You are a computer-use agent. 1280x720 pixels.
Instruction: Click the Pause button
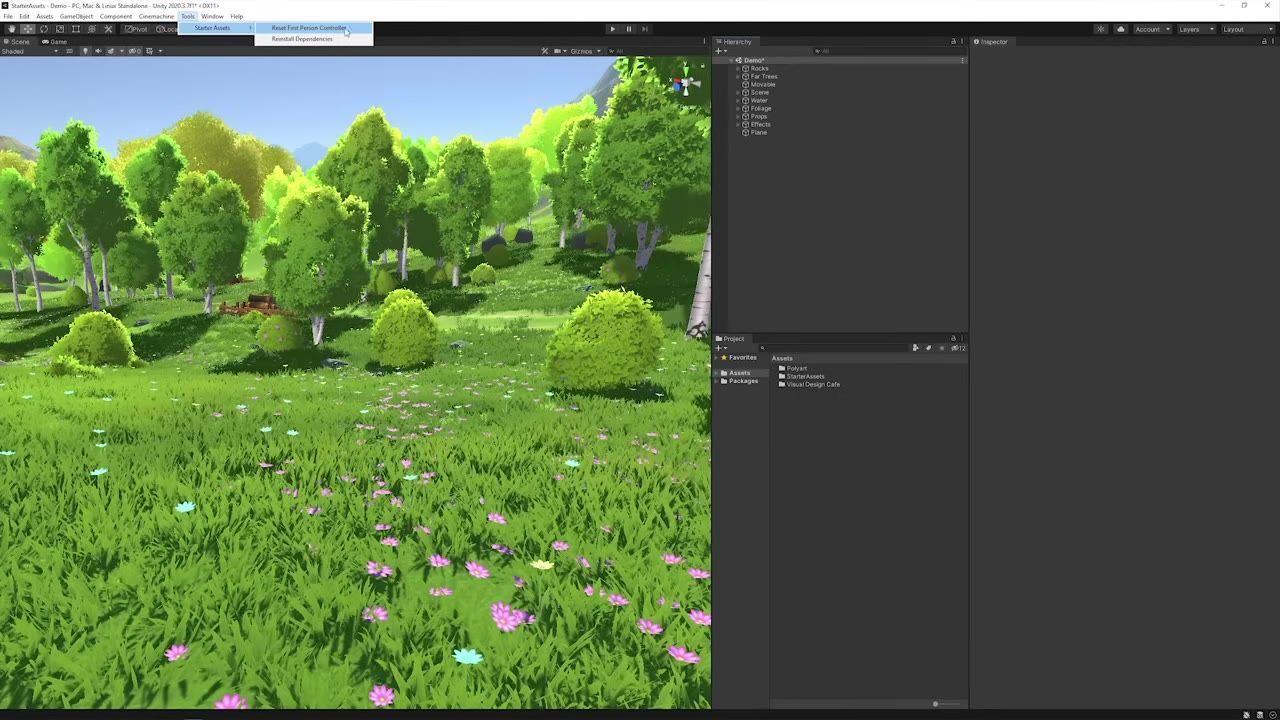click(x=629, y=29)
